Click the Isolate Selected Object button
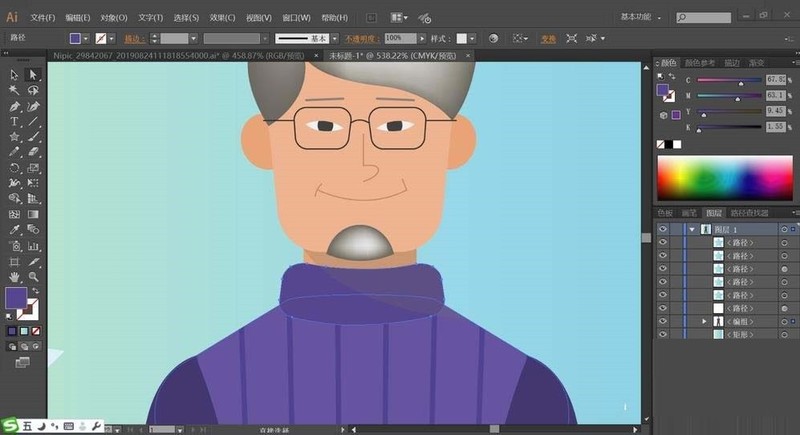The height and width of the screenshot is (435, 800). [x=571, y=38]
